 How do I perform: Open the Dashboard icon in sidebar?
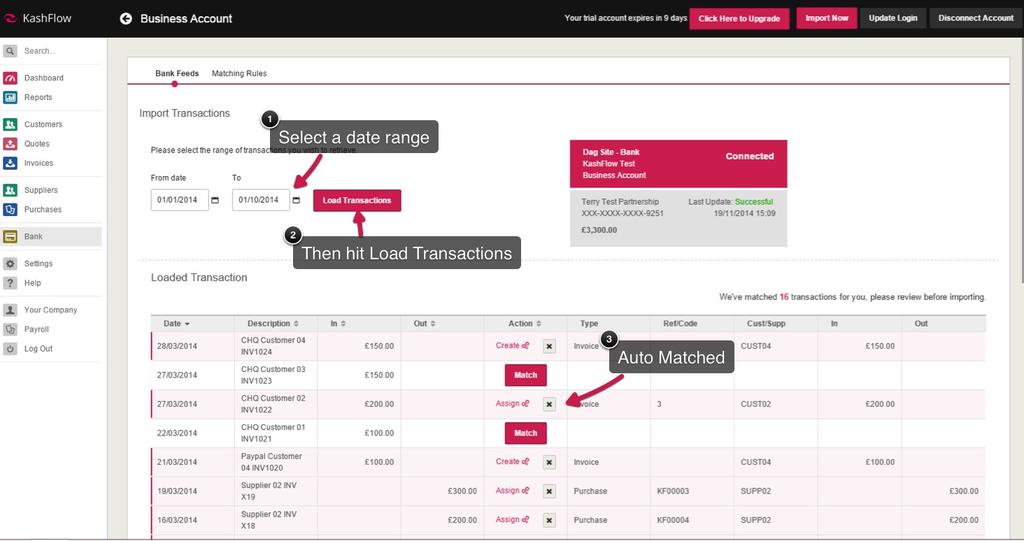(x=10, y=78)
